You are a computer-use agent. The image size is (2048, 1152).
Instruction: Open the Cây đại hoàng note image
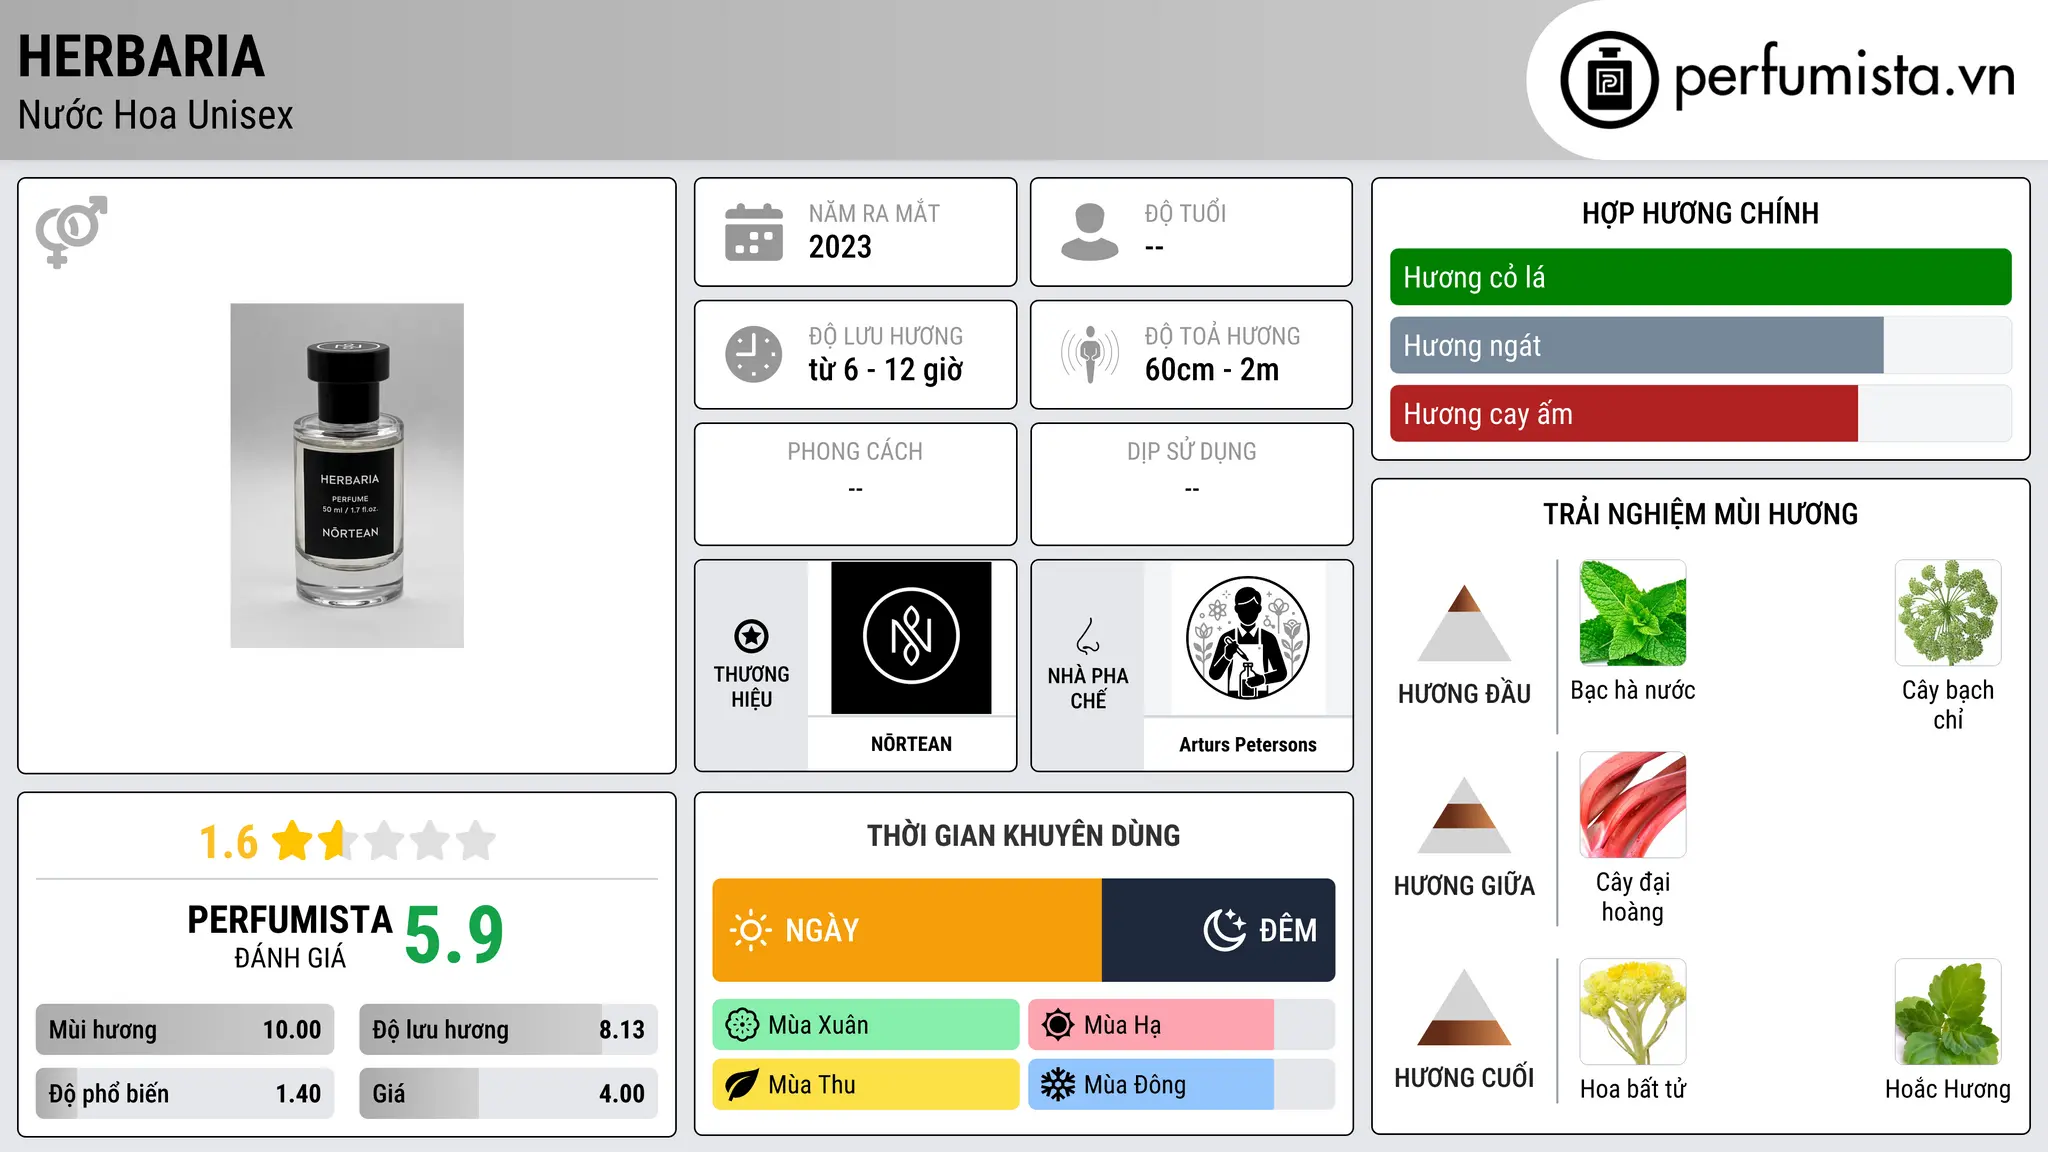(1633, 805)
